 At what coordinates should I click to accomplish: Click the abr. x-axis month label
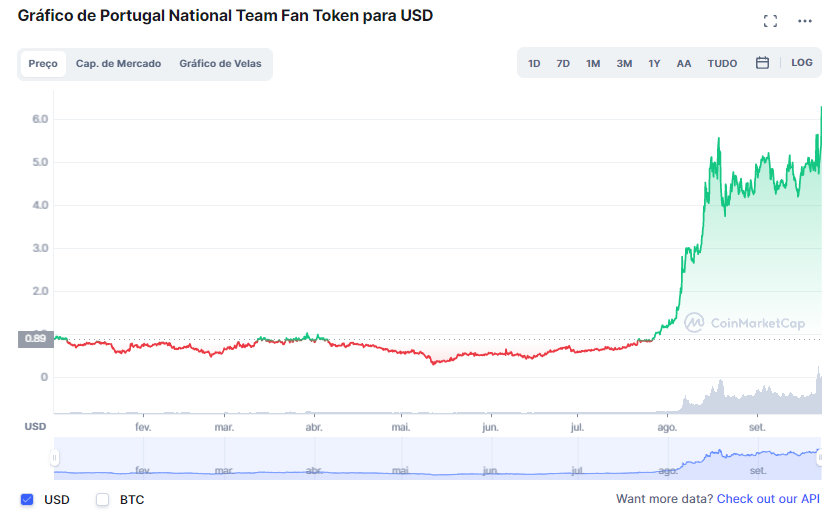click(x=314, y=427)
